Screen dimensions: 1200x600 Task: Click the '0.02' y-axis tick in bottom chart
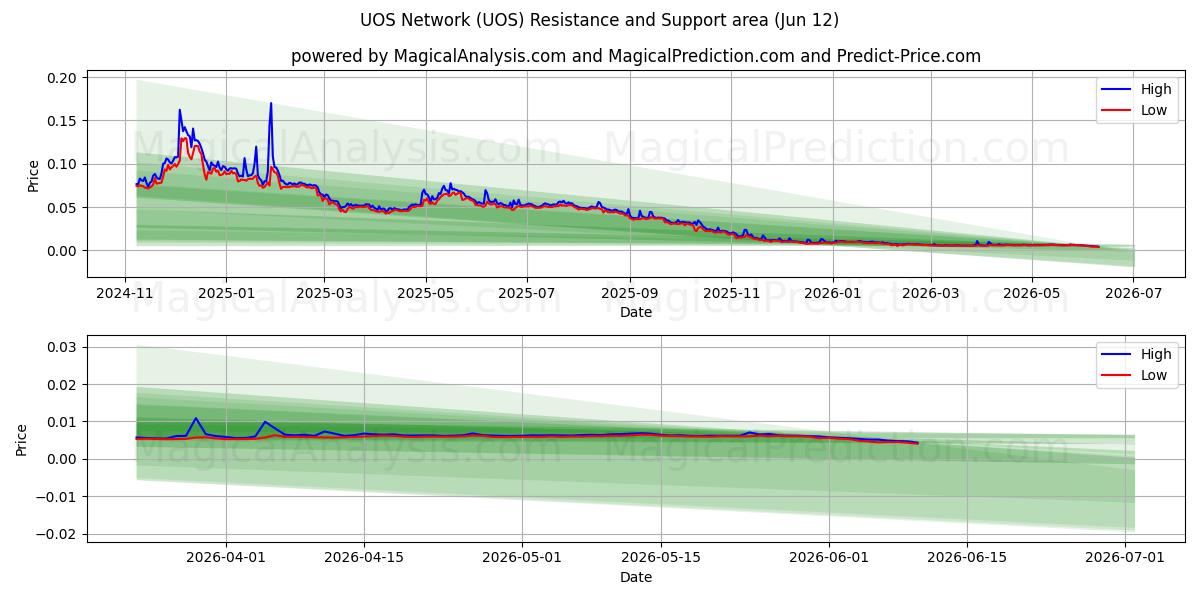tap(64, 384)
